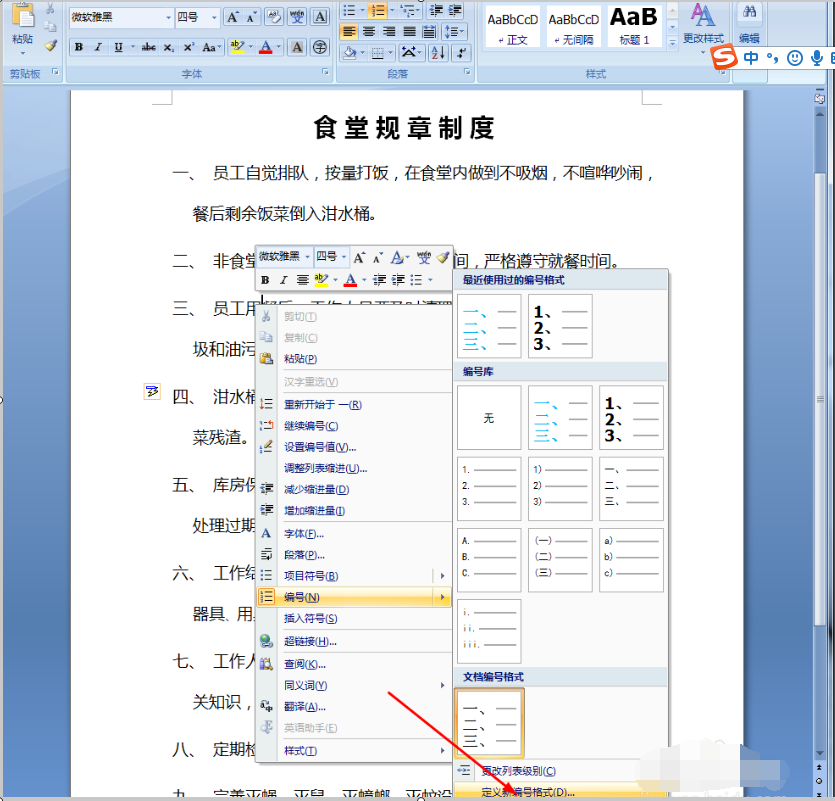Viewport: 835px width, 801px height.
Task: Click Increase Indent in ribbon paragraph group
Action: (x=455, y=10)
